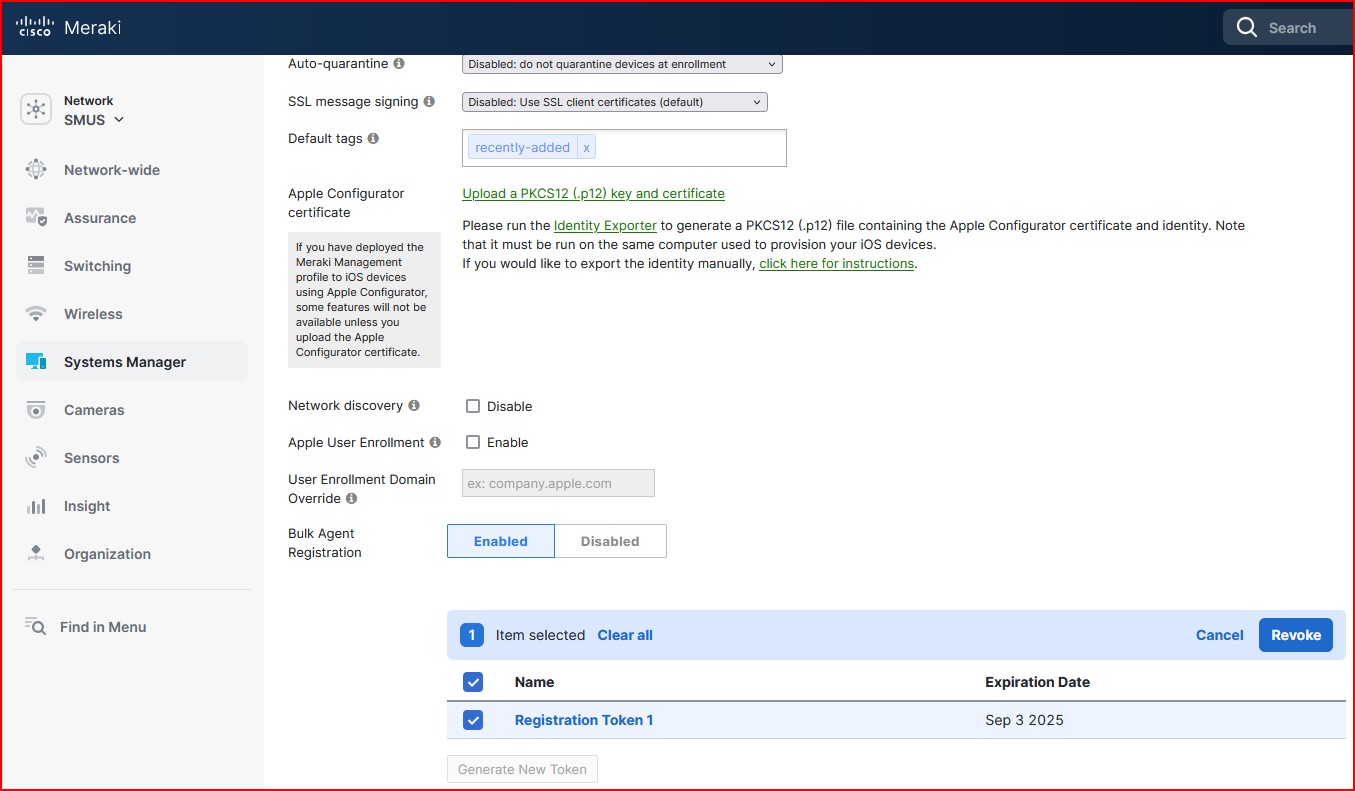Viewport: 1355px width, 791px height.
Task: Click the Network hub icon
Action: click(36, 110)
